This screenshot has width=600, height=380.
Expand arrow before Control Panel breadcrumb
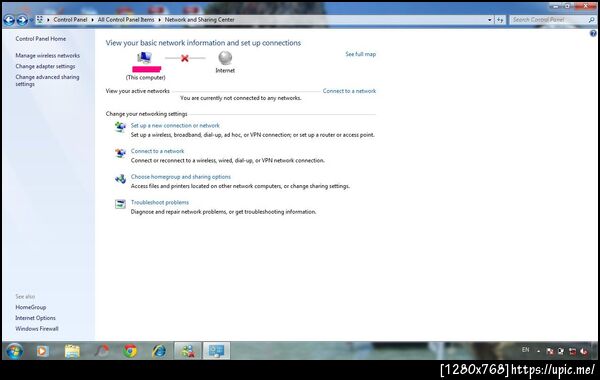click(x=49, y=20)
